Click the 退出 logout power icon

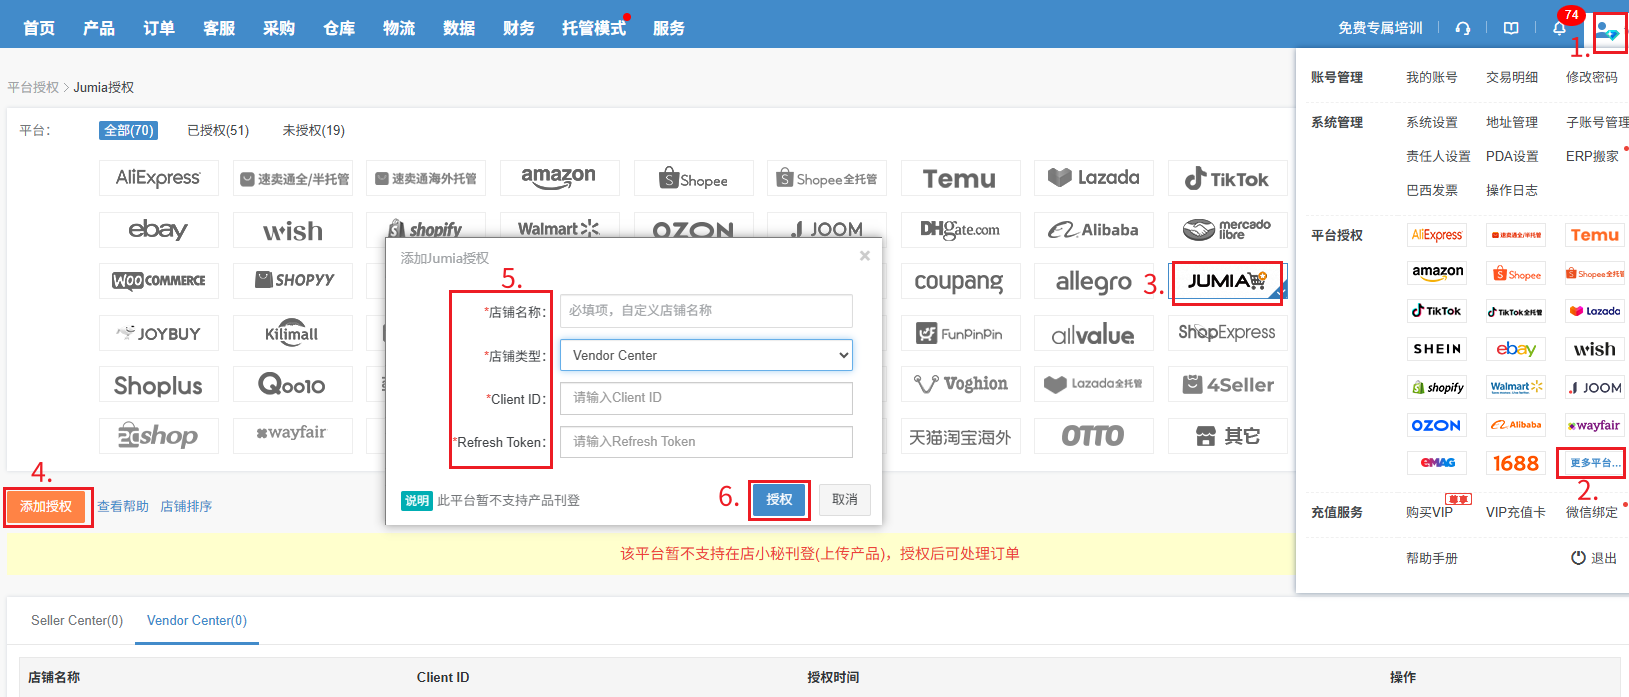tap(1578, 558)
